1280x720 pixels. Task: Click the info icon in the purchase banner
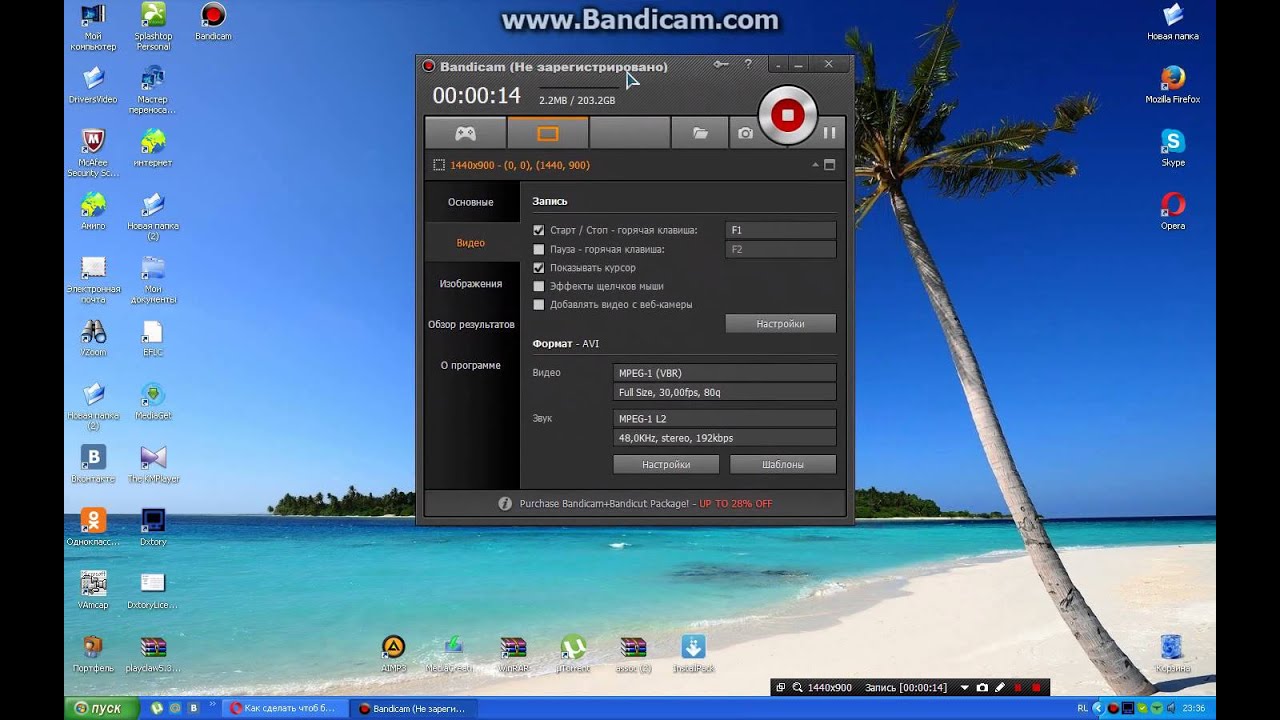click(505, 504)
